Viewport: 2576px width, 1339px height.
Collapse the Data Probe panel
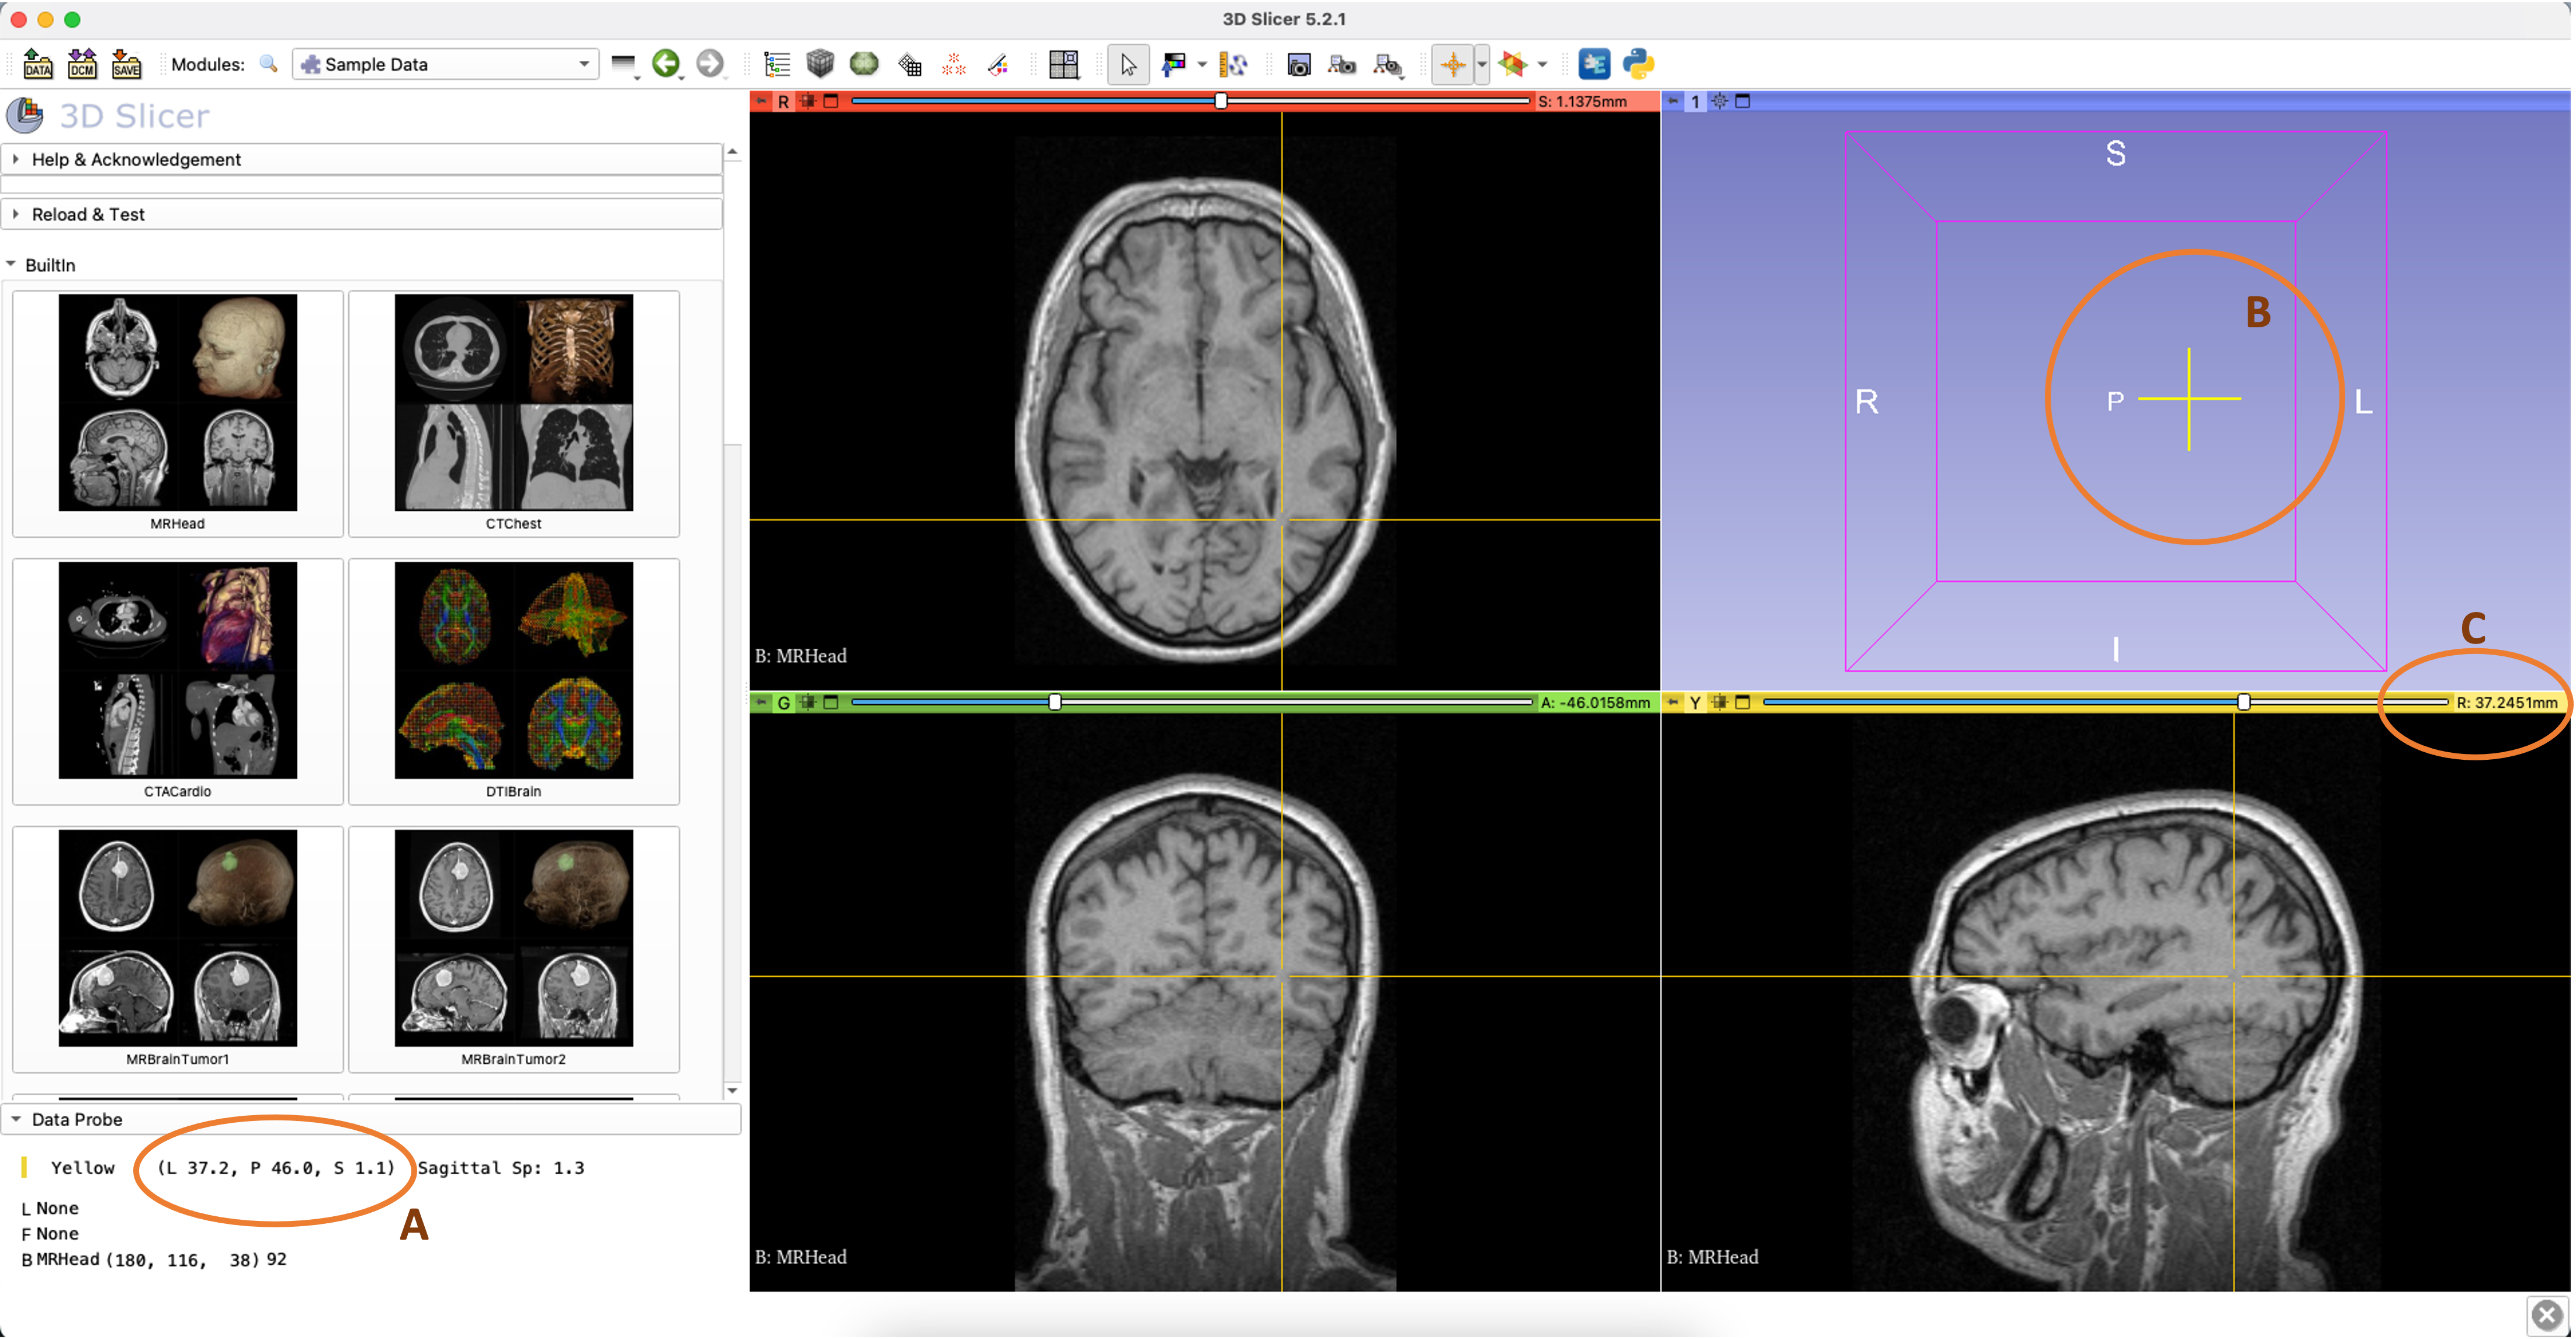click(370, 1119)
